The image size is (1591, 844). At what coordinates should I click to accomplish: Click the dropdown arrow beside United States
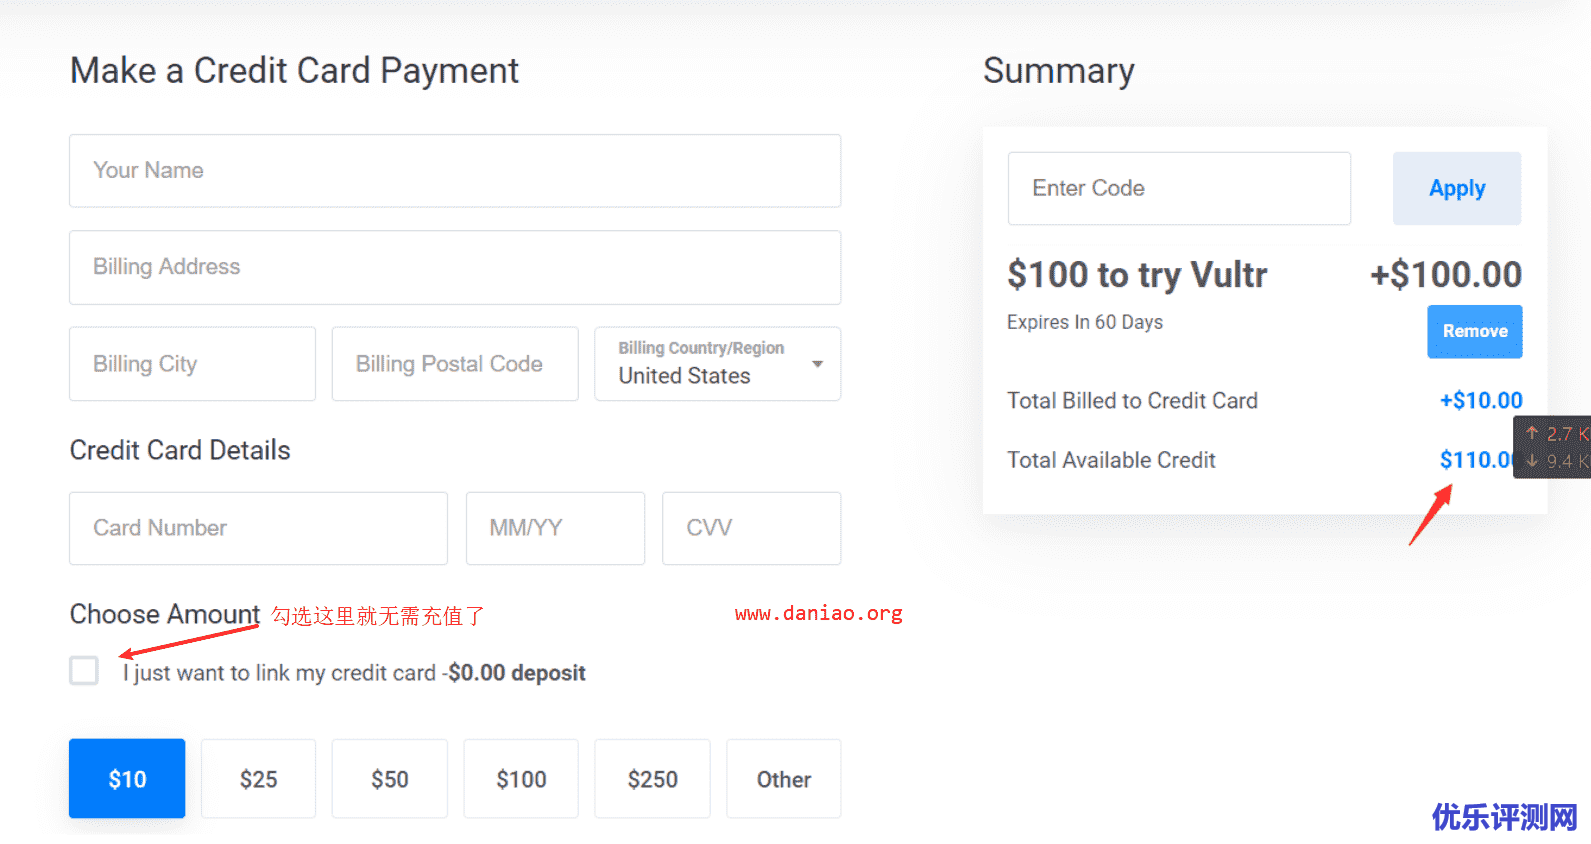tap(818, 364)
